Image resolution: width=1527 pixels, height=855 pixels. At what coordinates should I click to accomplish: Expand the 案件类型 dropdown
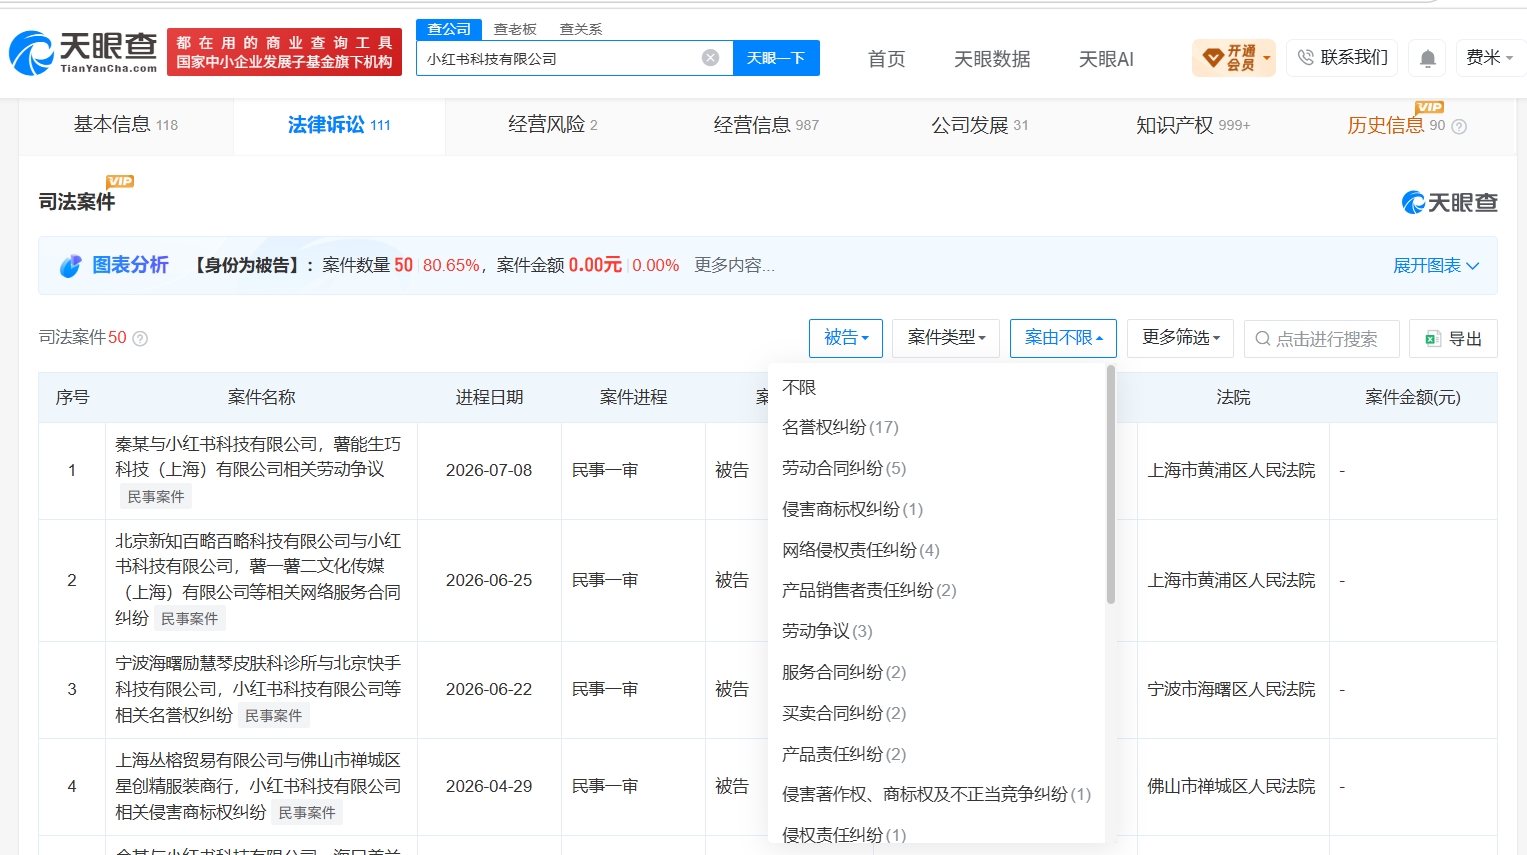[946, 338]
